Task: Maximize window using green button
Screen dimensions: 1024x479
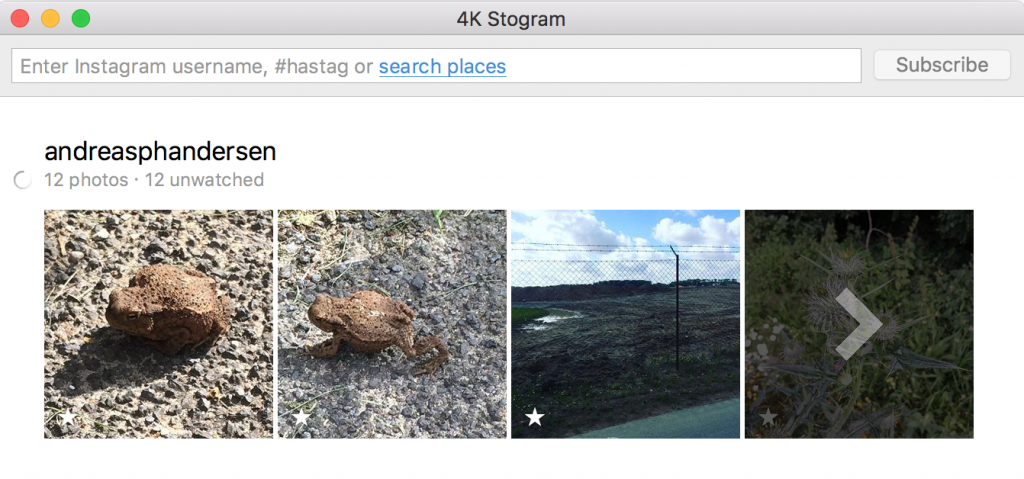Action: click(x=81, y=19)
